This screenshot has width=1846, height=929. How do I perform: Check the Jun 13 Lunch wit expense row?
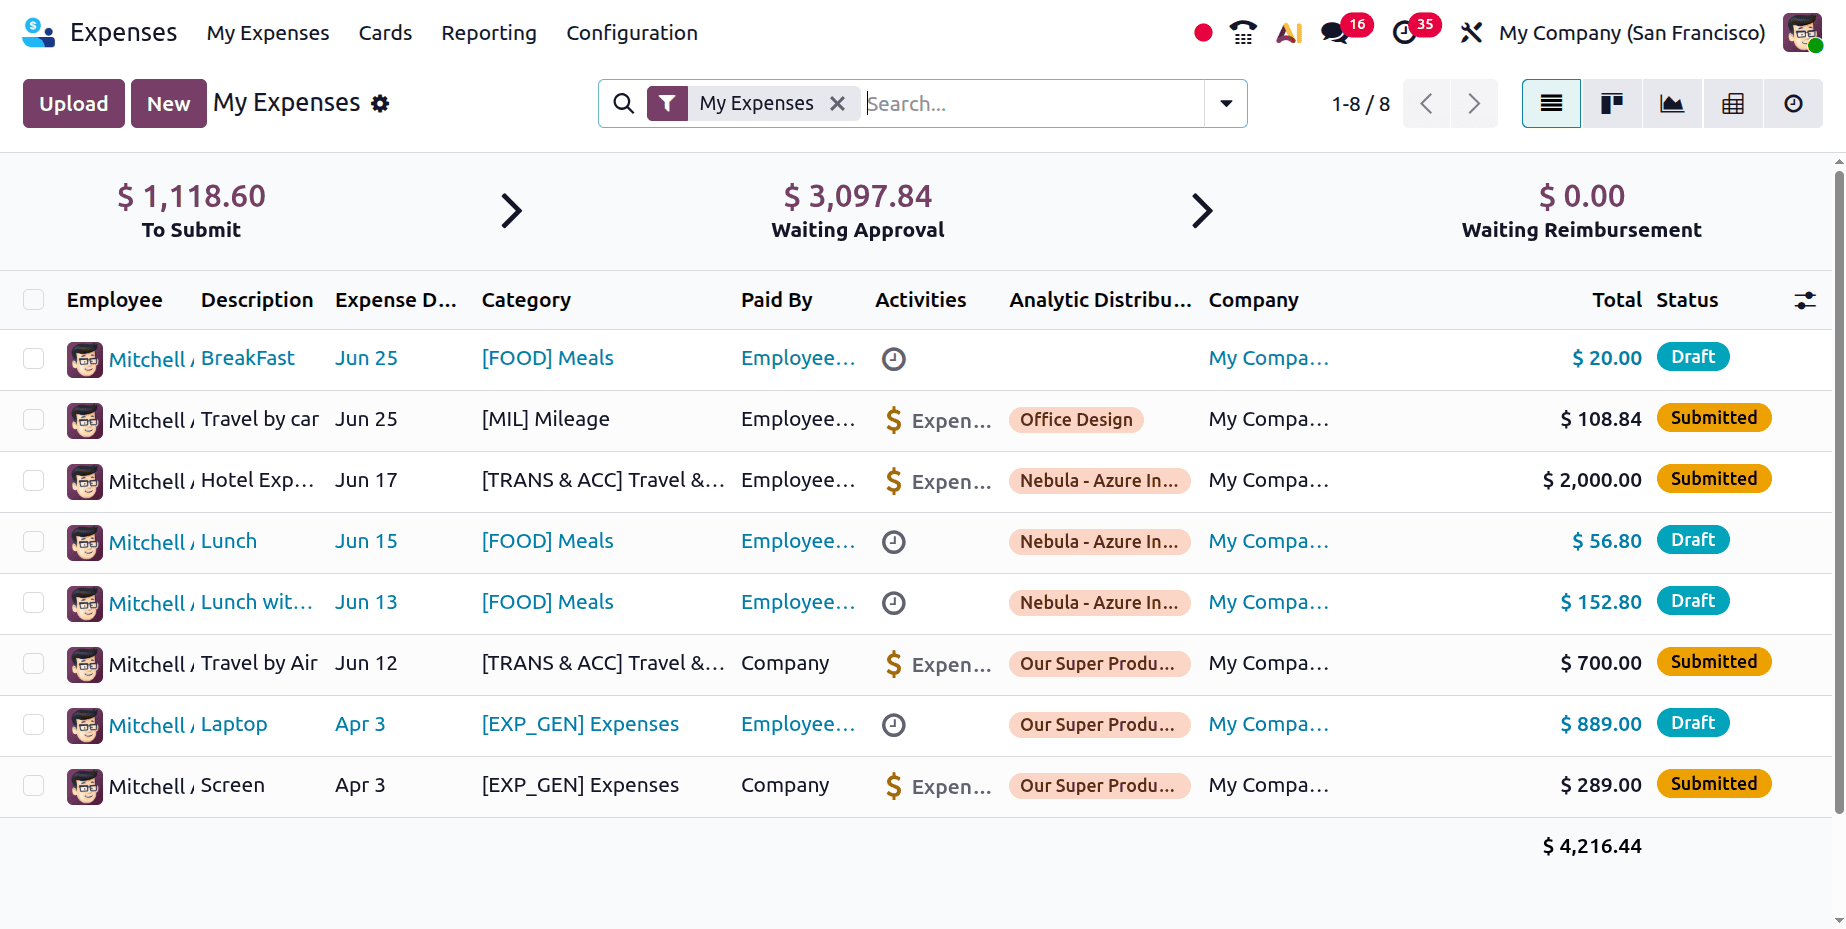pyautogui.click(x=34, y=603)
